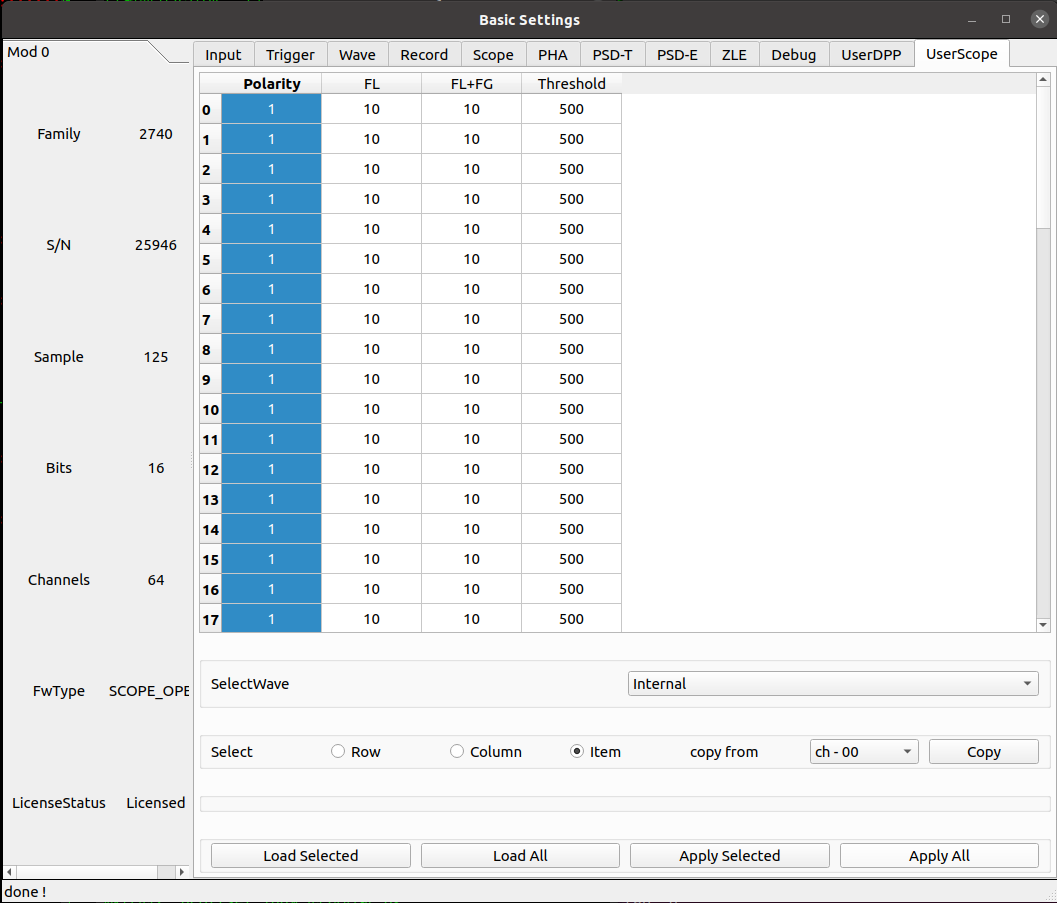Open the SelectWave Internal dropdown

point(833,684)
